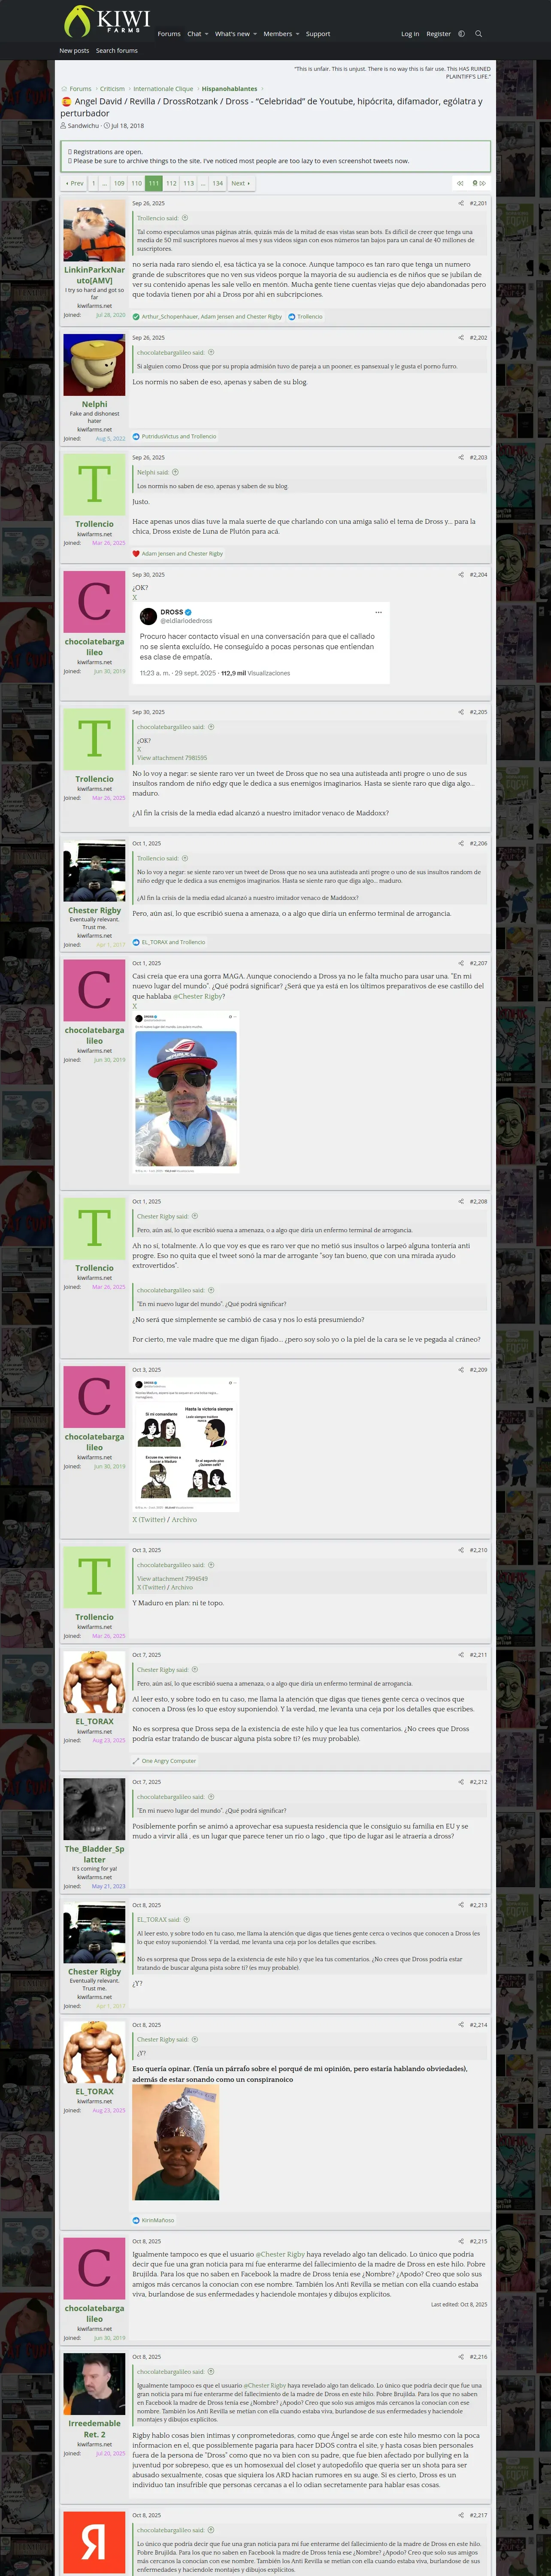Open the Internationale Clique breadcrumb

point(163,89)
